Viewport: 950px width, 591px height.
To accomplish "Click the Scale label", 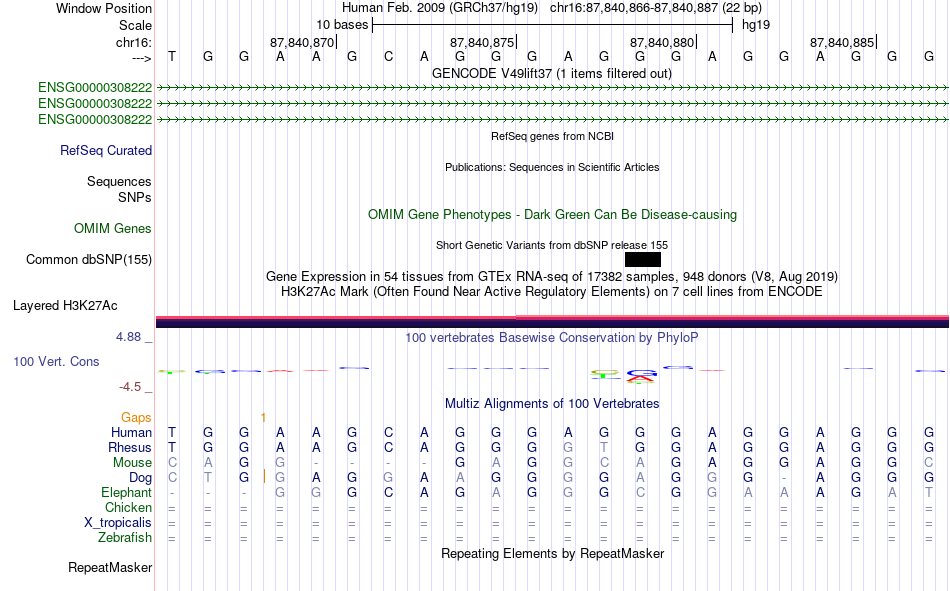I will pos(135,25).
